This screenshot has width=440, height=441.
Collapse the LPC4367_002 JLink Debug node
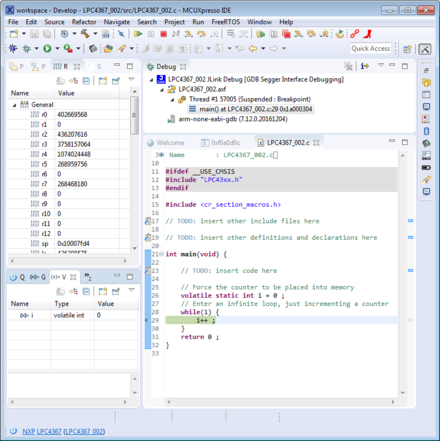tap(151, 80)
